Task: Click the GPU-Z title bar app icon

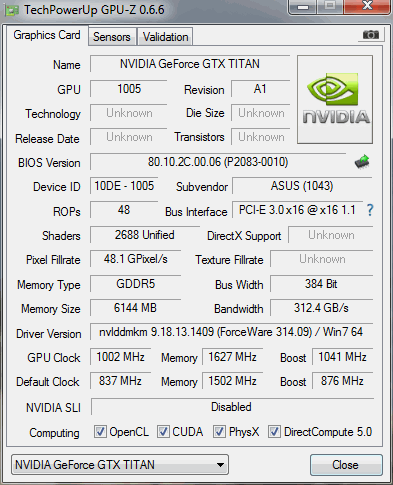Action: pyautogui.click(x=11, y=10)
